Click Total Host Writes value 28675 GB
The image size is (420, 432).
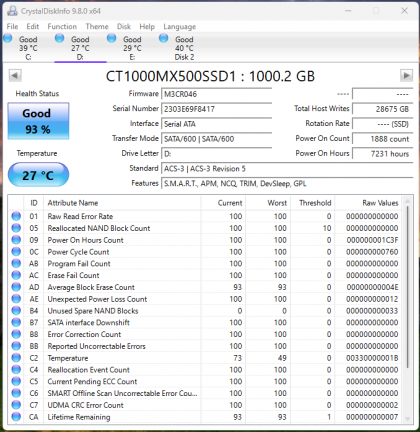383,109
